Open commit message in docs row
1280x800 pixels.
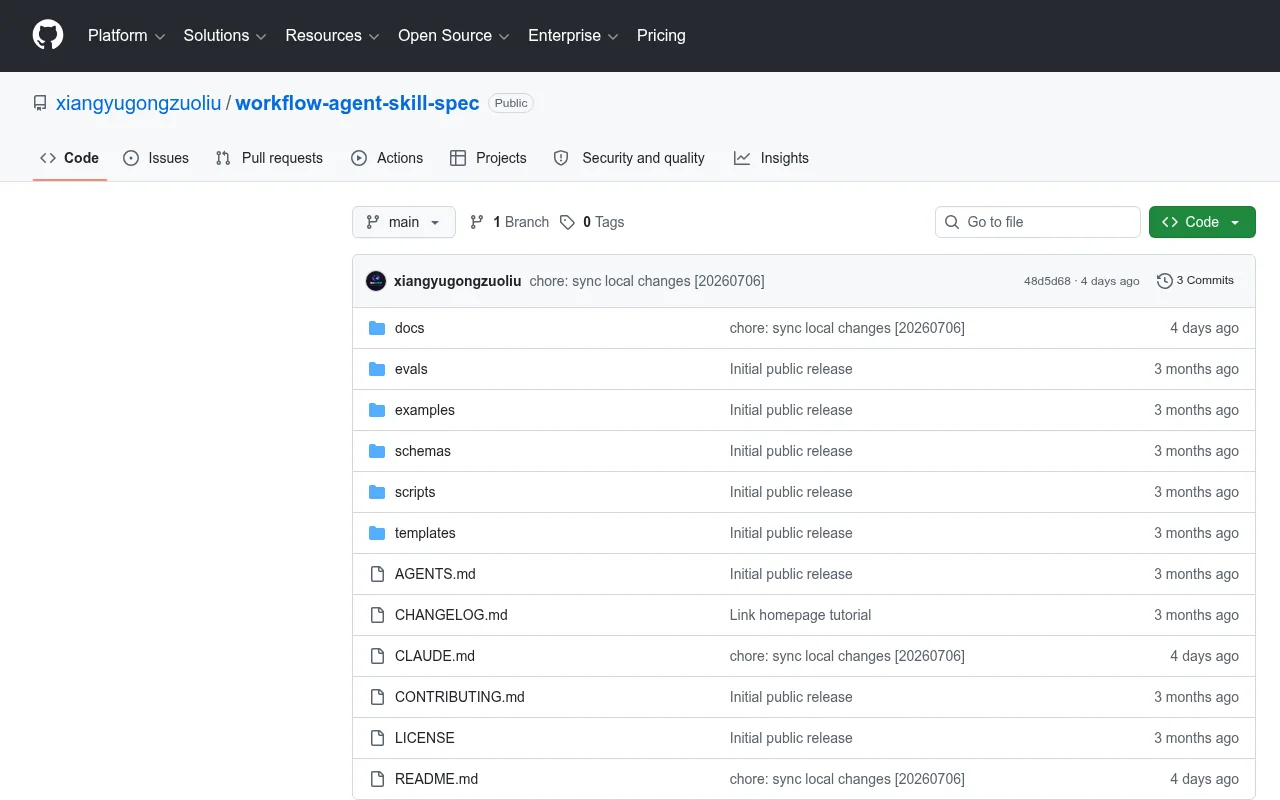tap(847, 328)
